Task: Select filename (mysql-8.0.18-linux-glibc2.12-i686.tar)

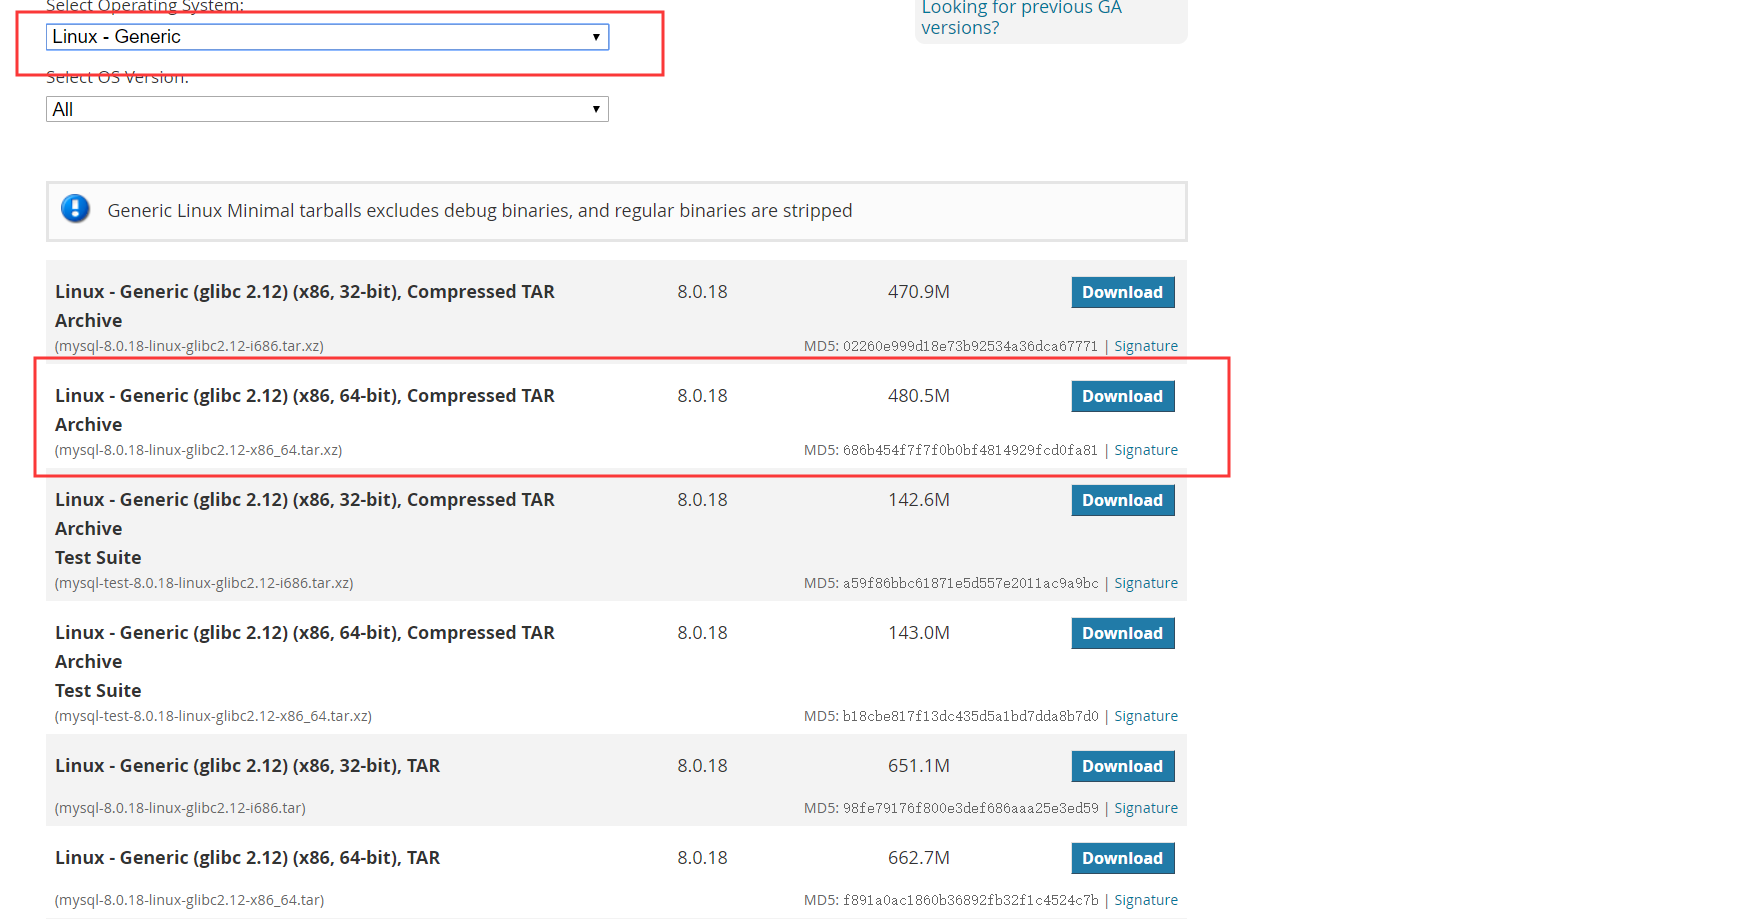Action: click(180, 808)
